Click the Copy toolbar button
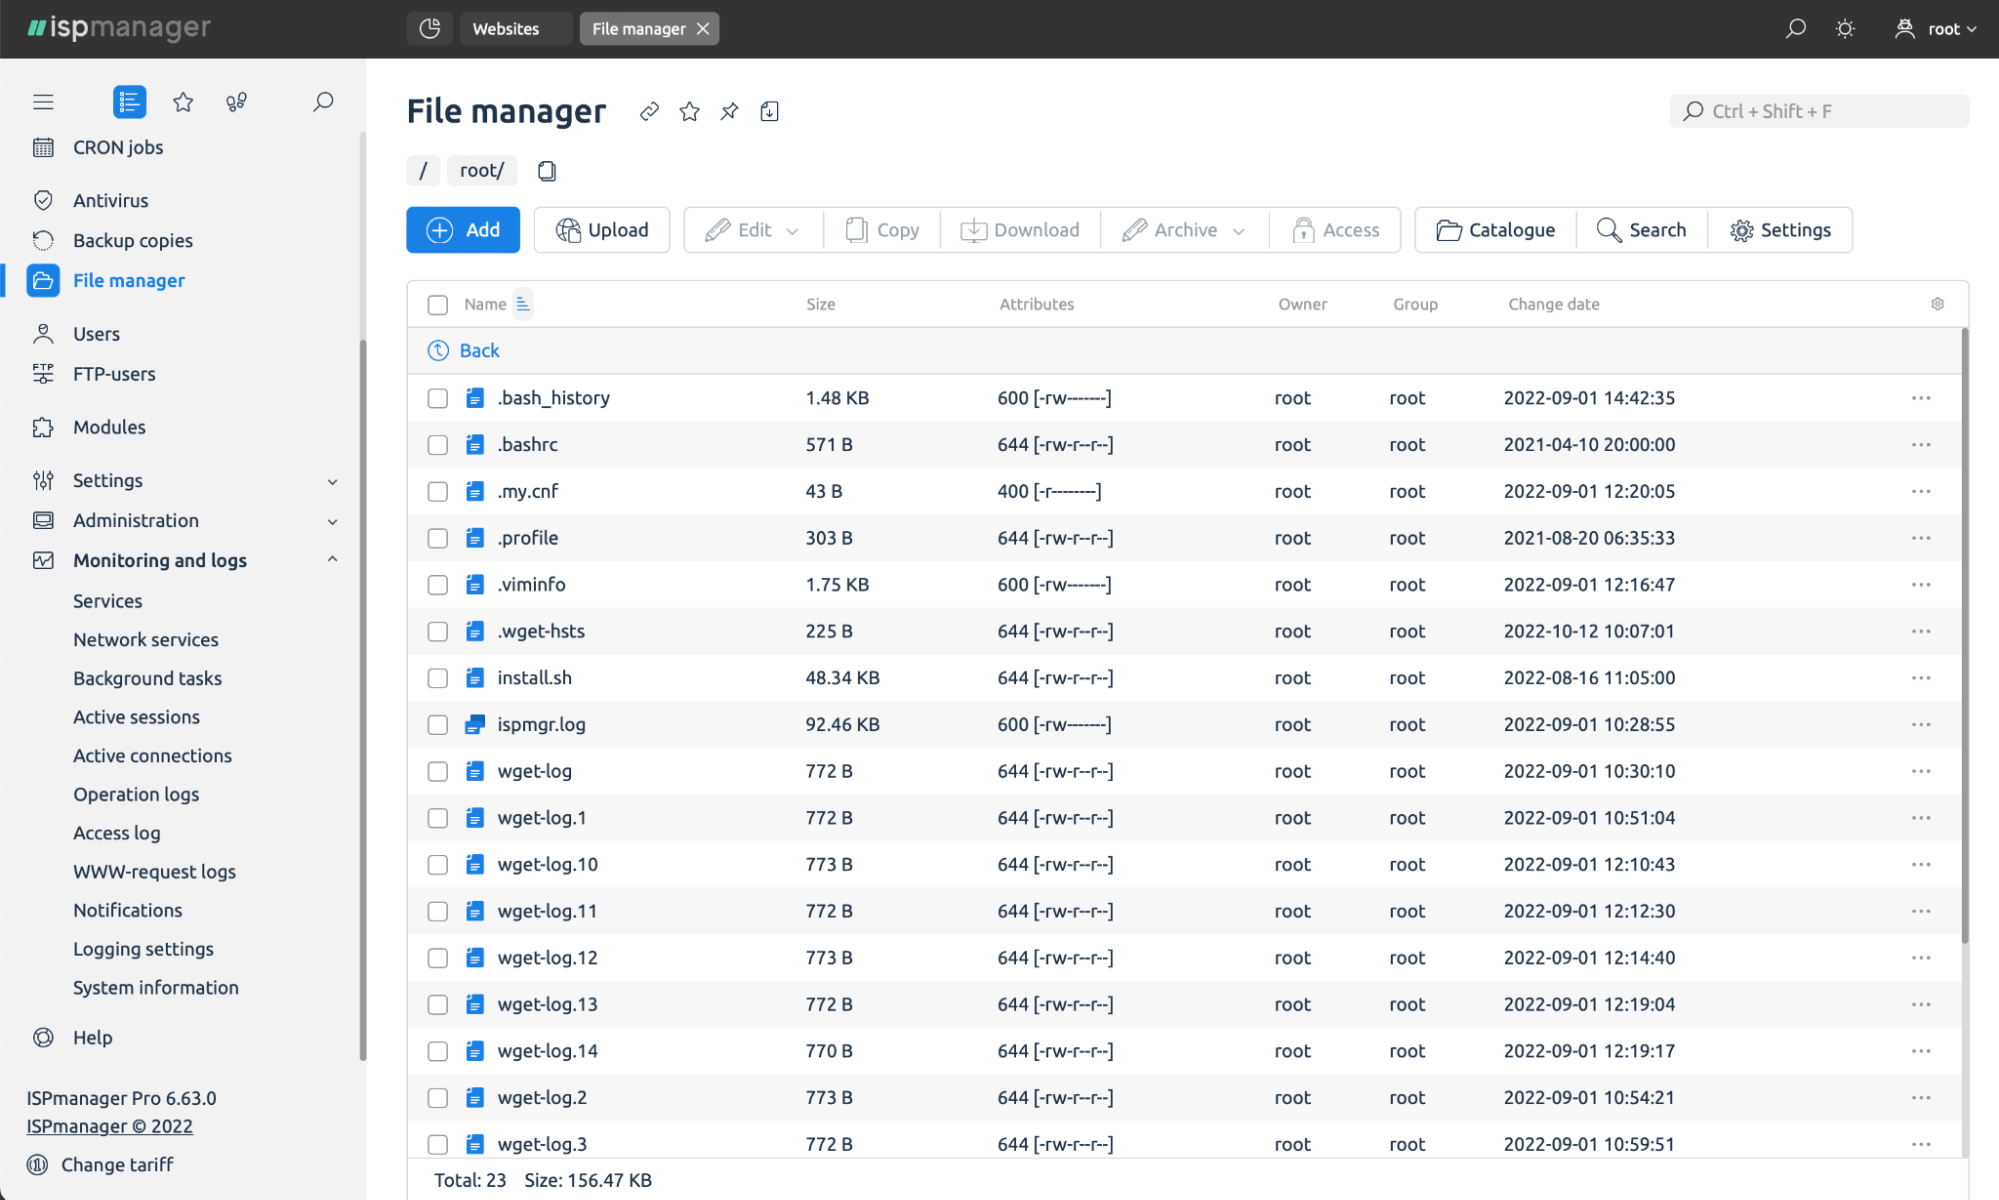 click(882, 230)
